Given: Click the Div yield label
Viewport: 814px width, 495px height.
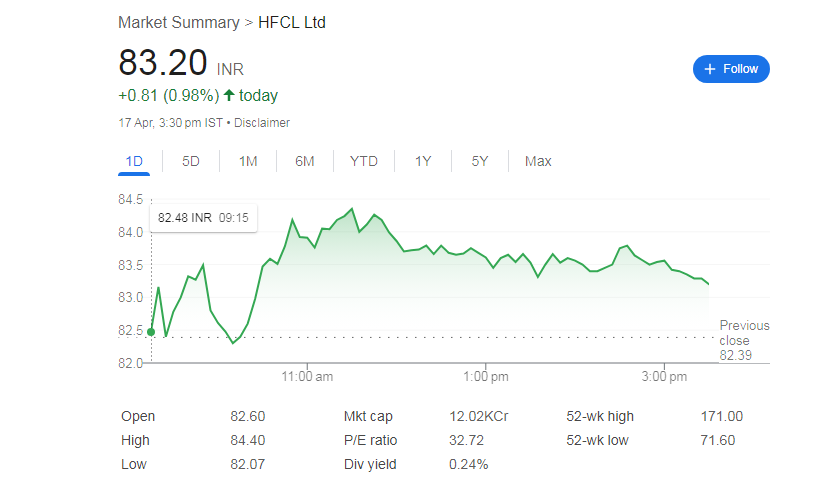Looking at the screenshot, I should tap(370, 464).
